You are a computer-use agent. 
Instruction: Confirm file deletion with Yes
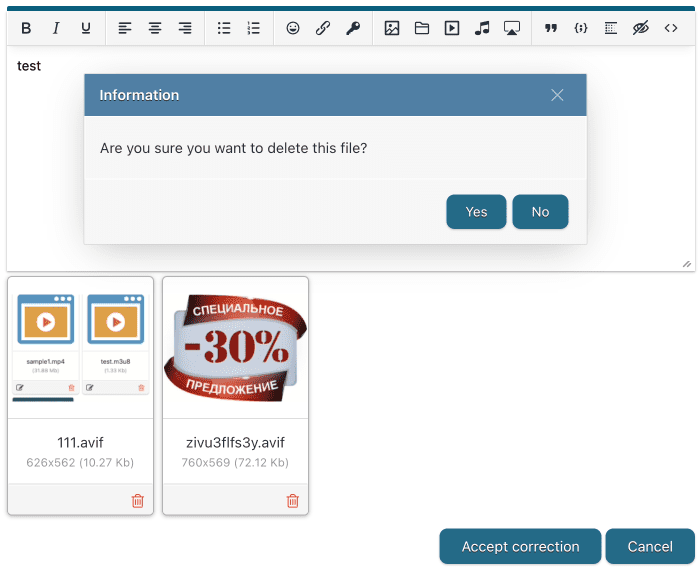(476, 212)
